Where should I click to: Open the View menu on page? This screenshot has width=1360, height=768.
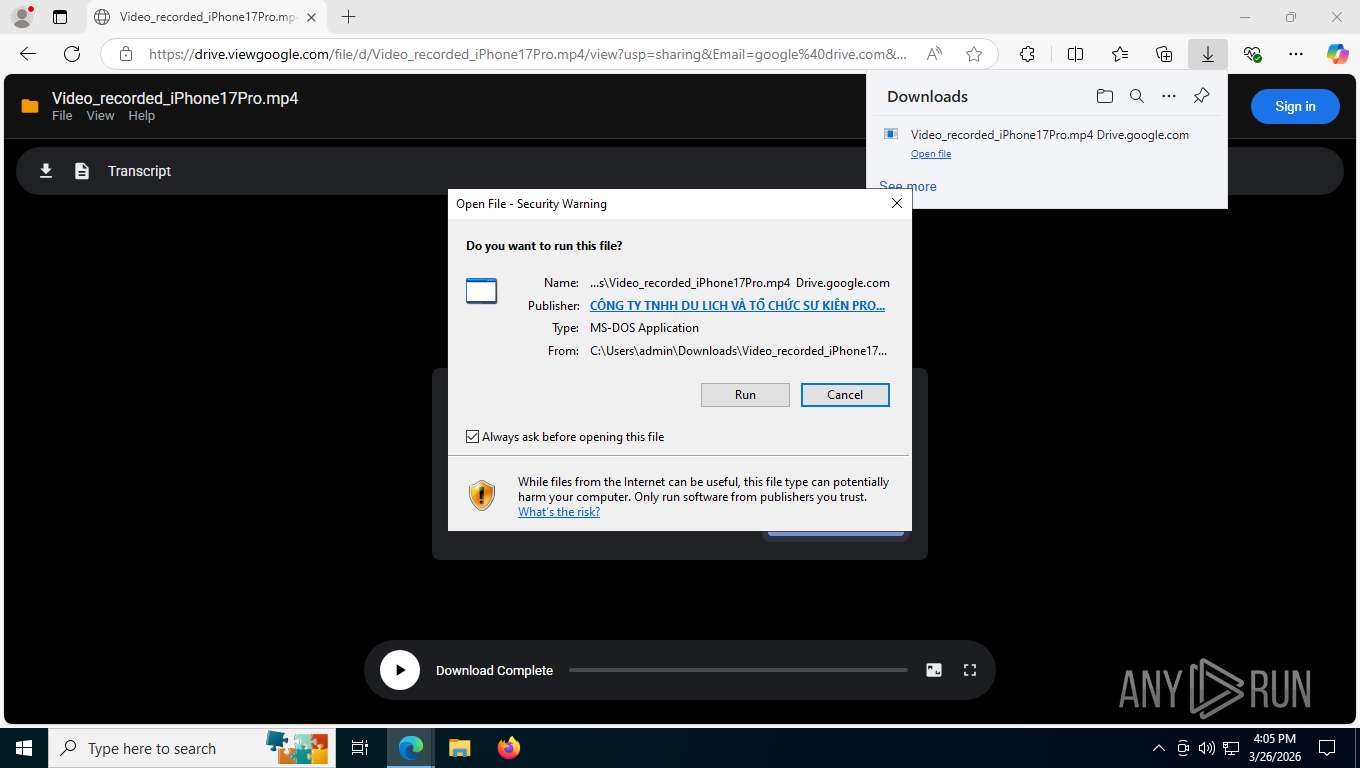pyautogui.click(x=100, y=116)
